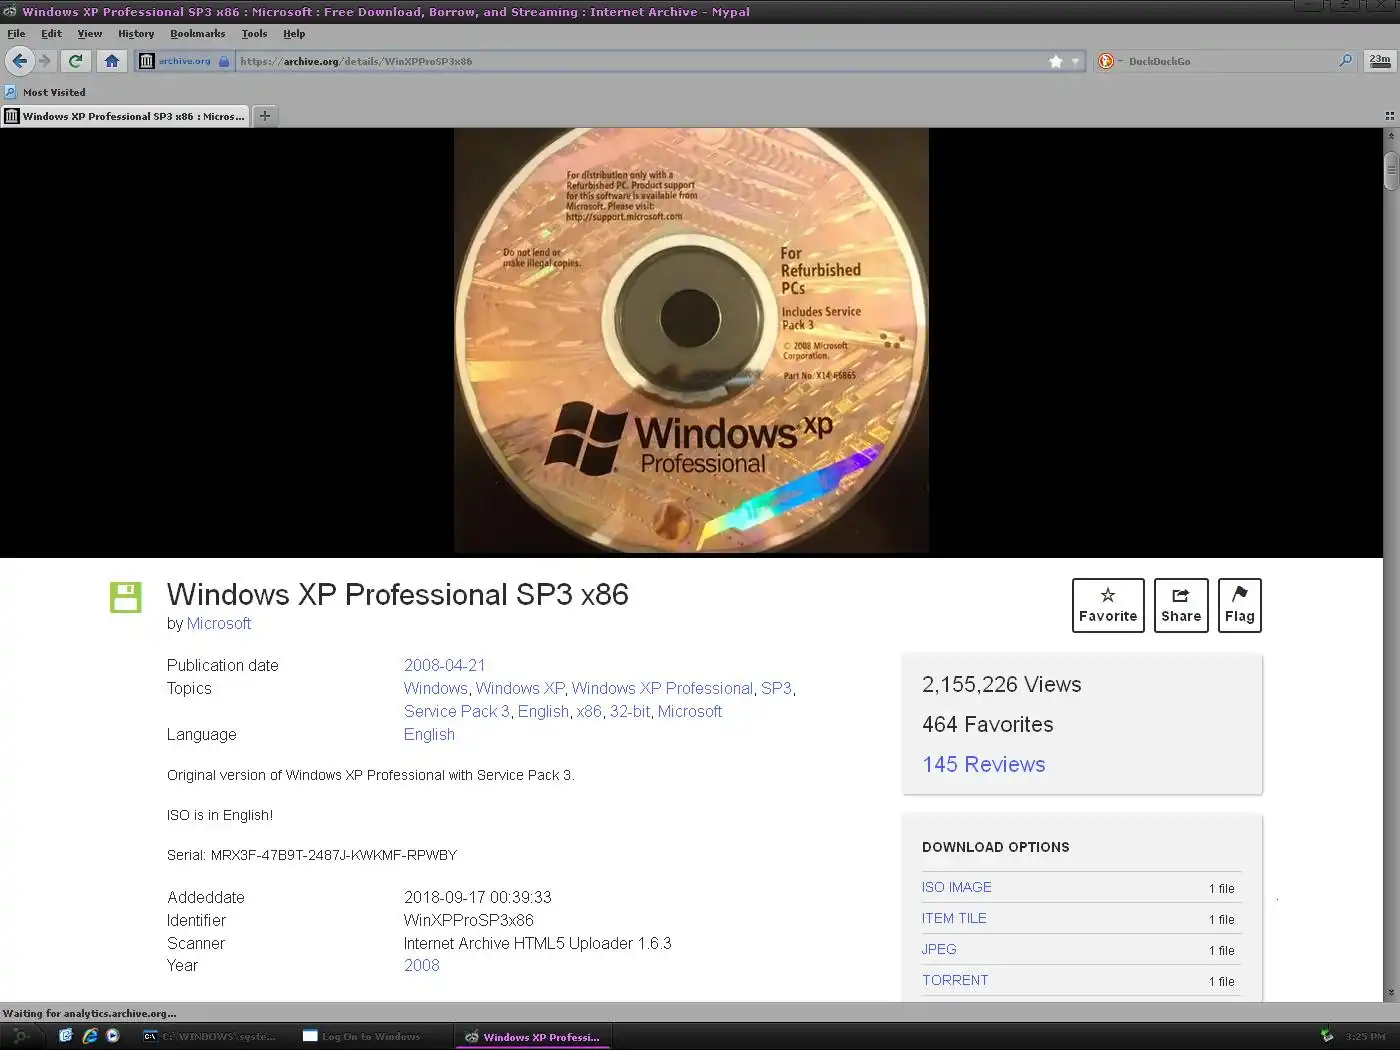Open the DuckDuckGo search engine selector
Viewport: 1400px width, 1050px height.
tap(1108, 61)
